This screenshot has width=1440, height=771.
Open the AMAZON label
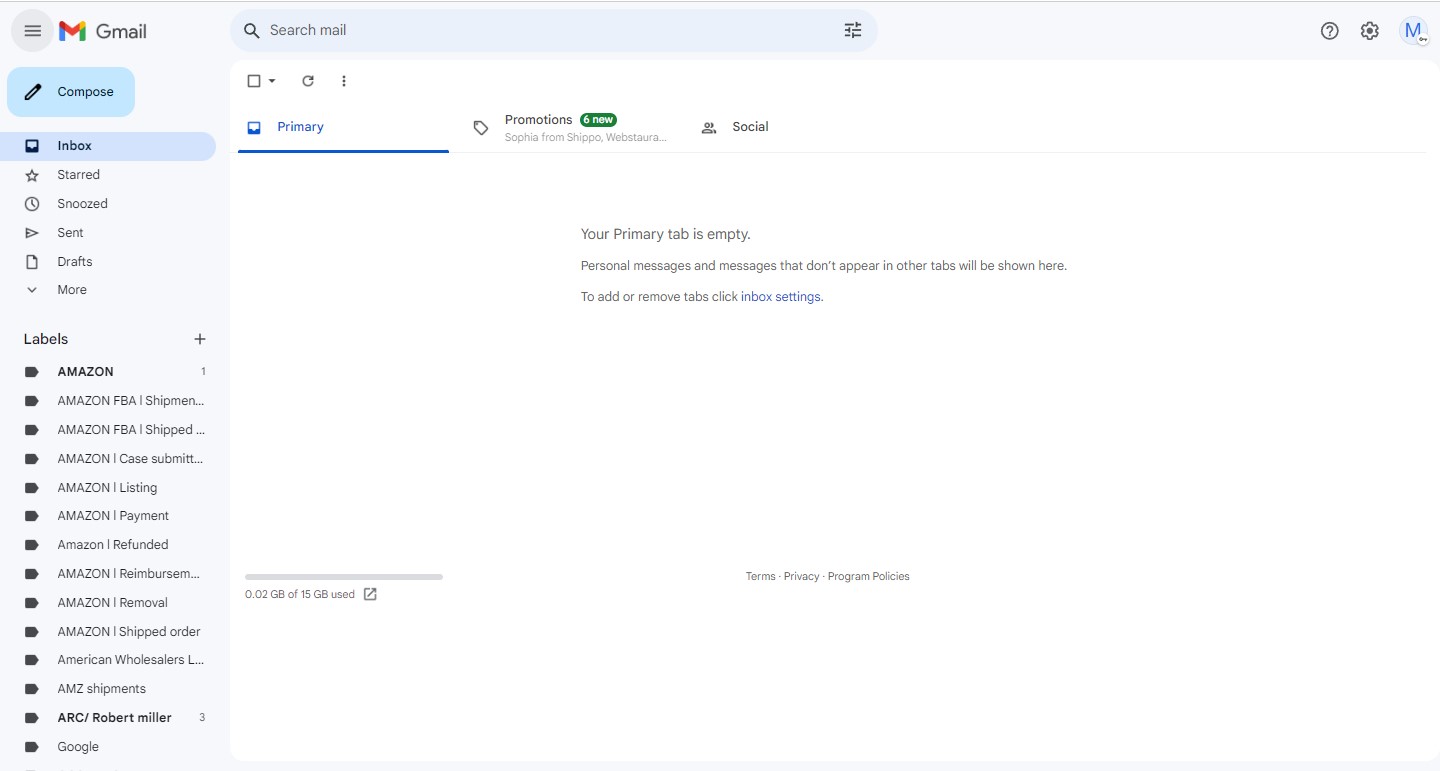pos(108,372)
